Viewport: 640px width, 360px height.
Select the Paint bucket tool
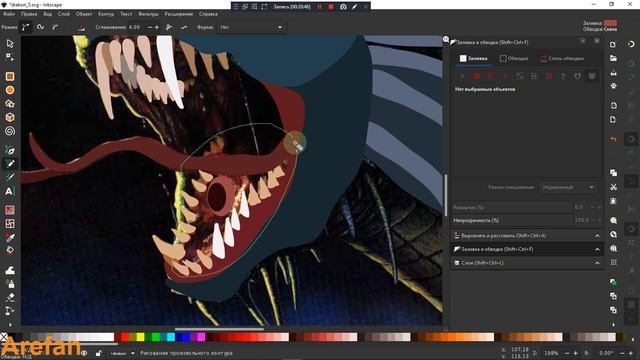(x=10, y=251)
